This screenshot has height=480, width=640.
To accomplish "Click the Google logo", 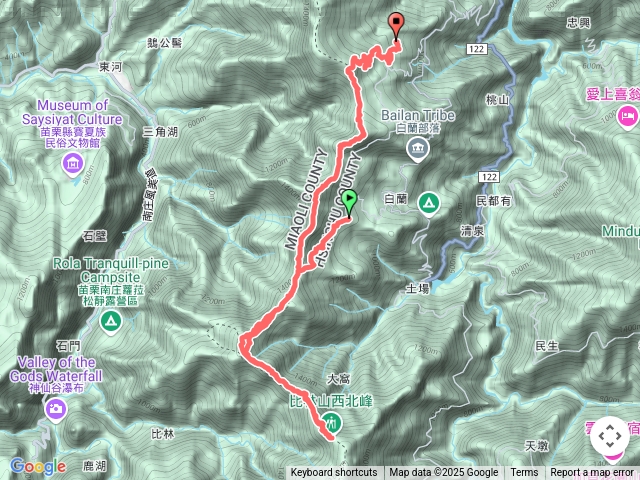I will pyautogui.click(x=38, y=466).
